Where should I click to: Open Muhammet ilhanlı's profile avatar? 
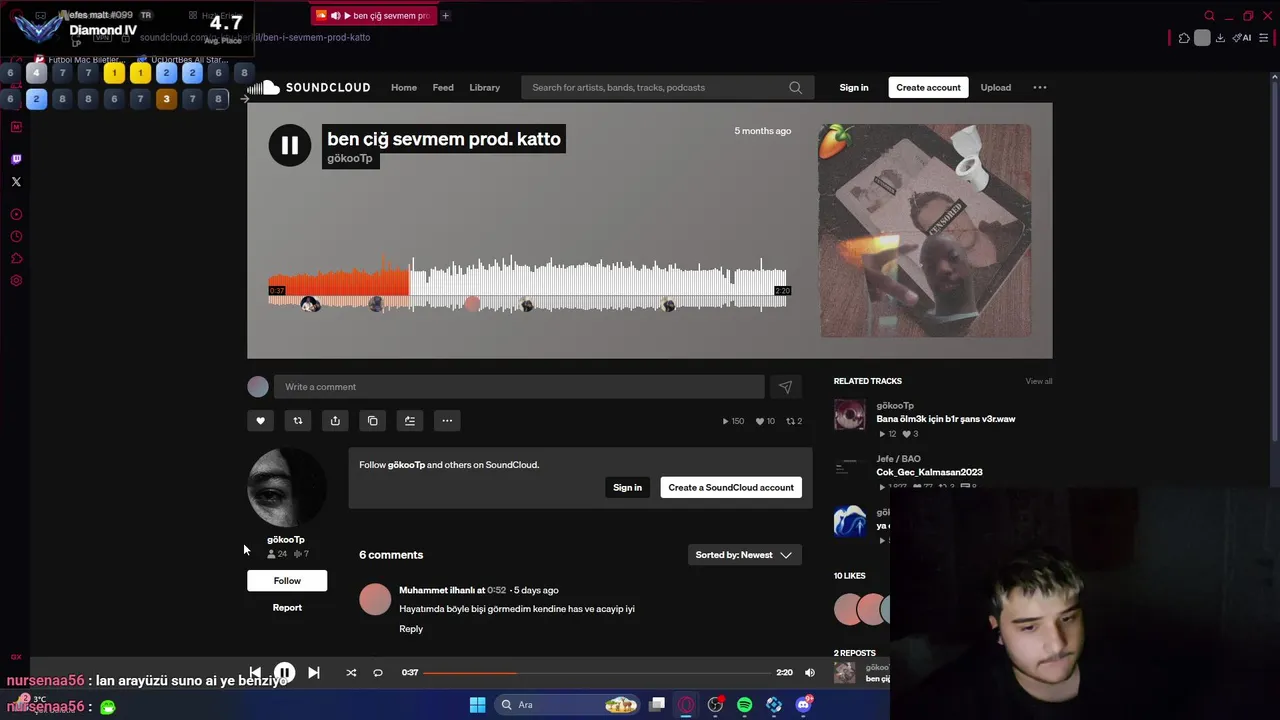[x=375, y=599]
